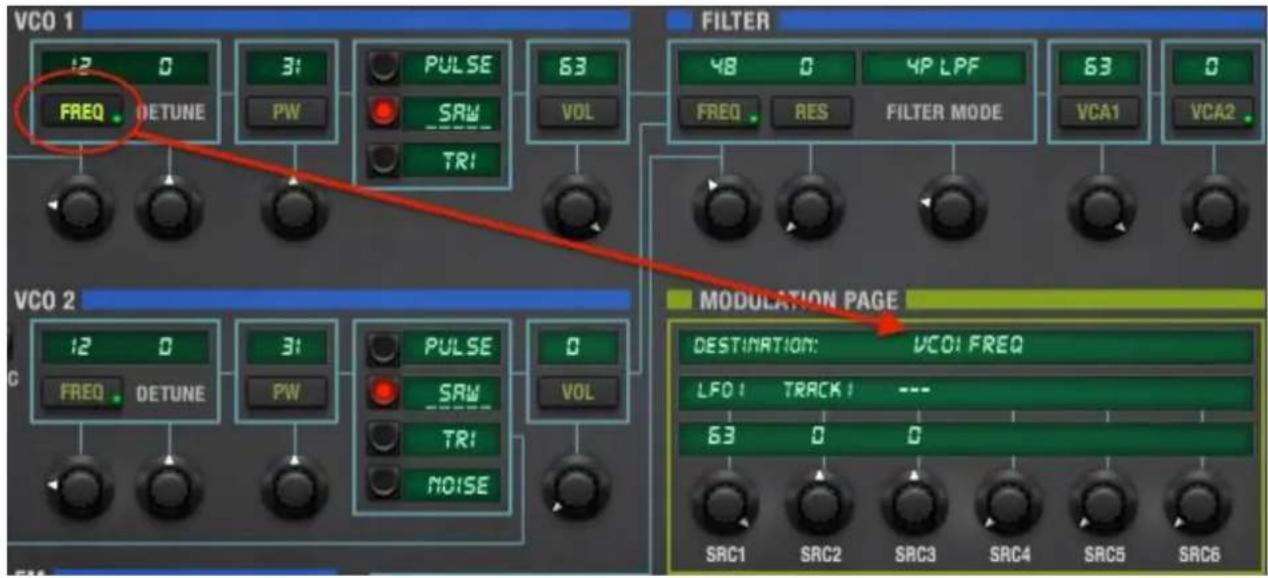Click the FILTER section header
Viewport: 1268px width, 578px height.
coord(735,19)
